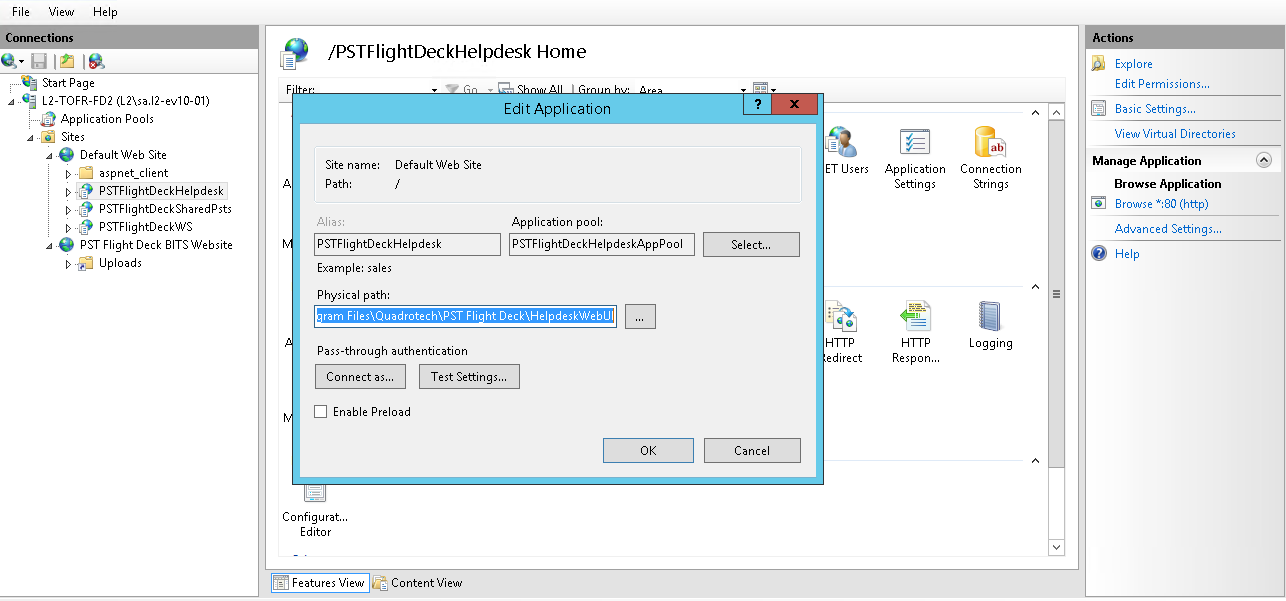
Task: Click OK in Edit Application dialog
Action: (648, 450)
